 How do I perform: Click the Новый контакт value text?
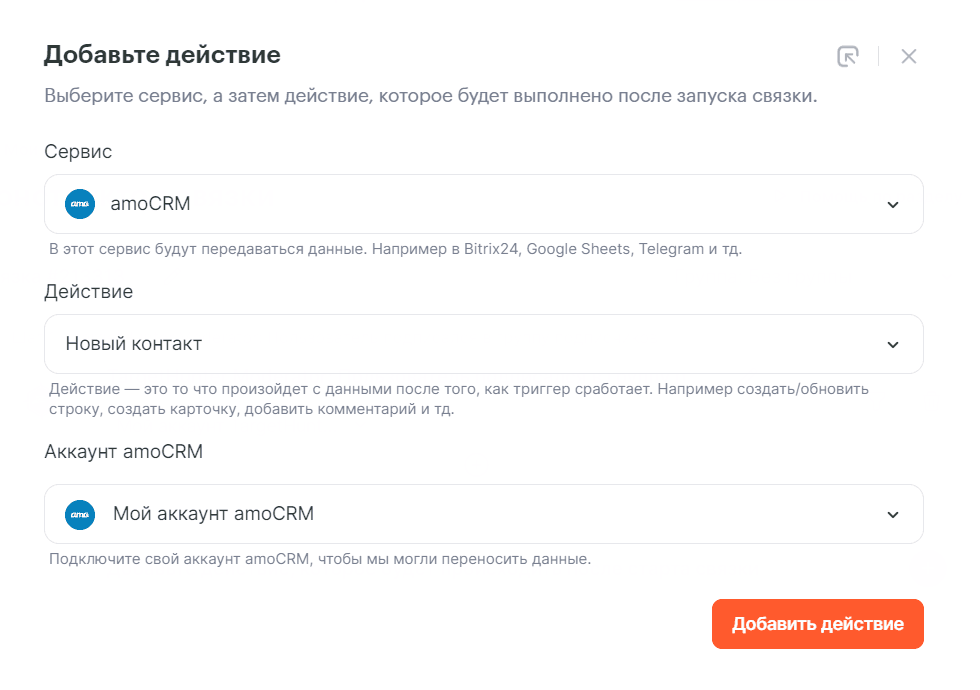tap(134, 344)
